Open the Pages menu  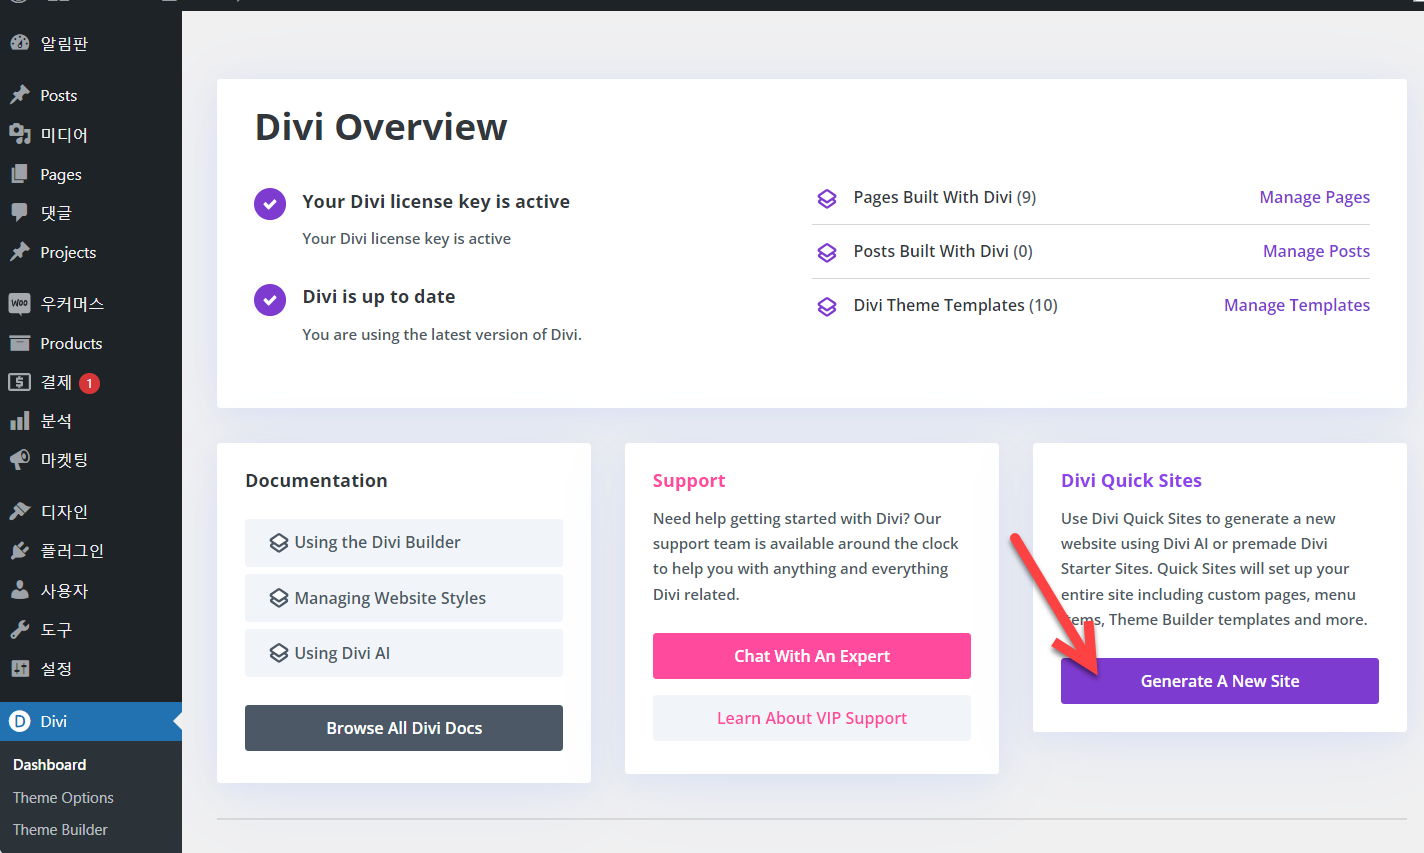tap(91, 174)
